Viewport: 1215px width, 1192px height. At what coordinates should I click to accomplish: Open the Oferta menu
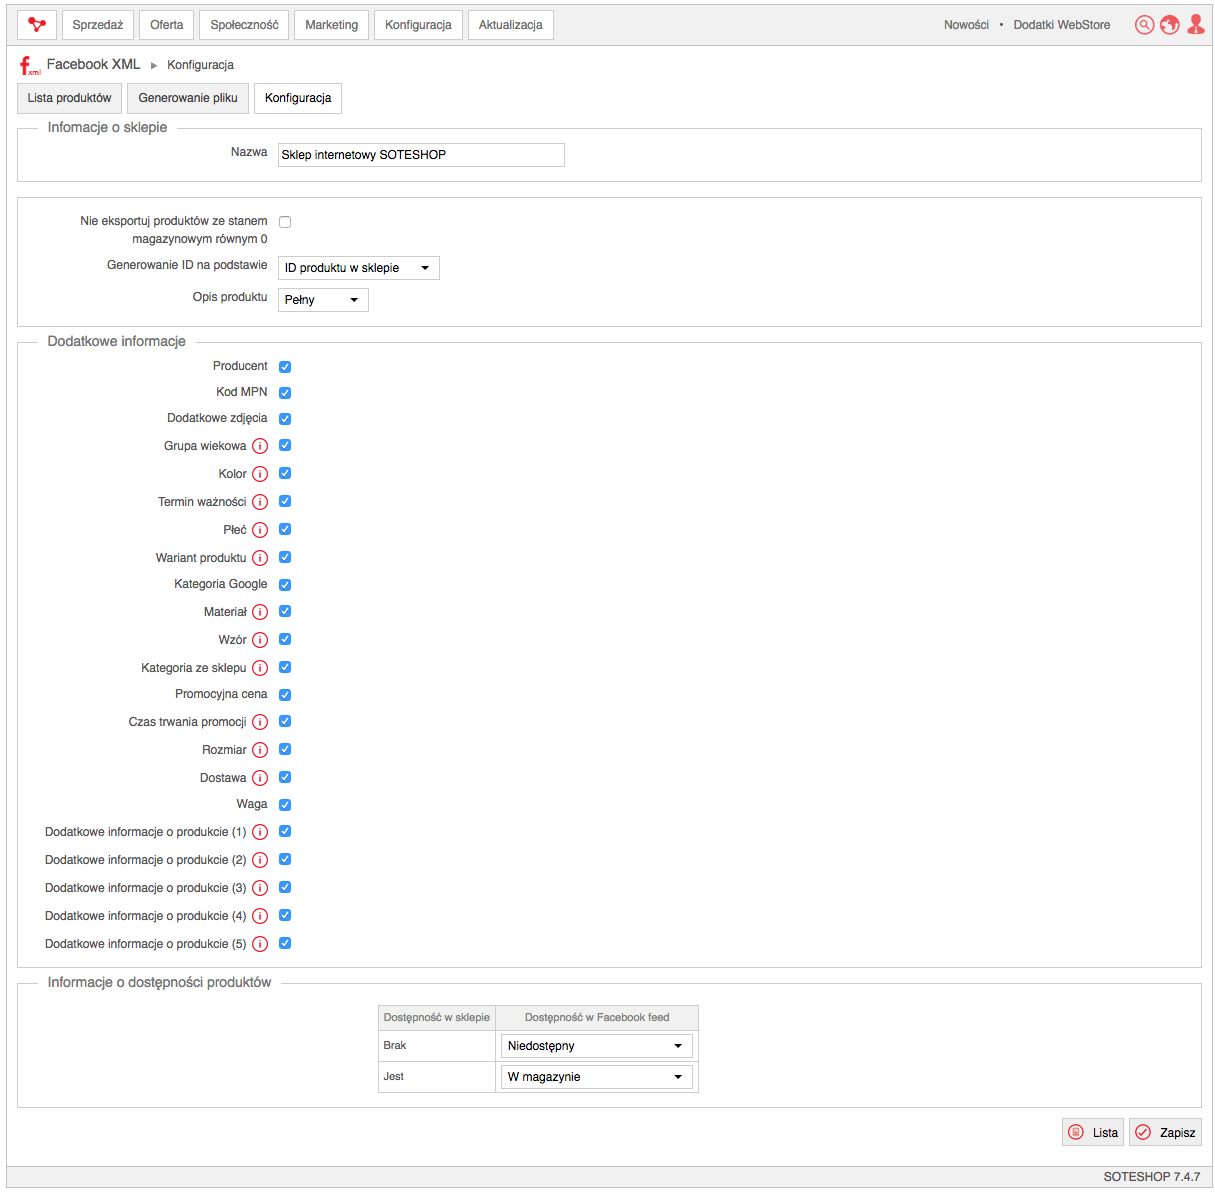coord(167,25)
